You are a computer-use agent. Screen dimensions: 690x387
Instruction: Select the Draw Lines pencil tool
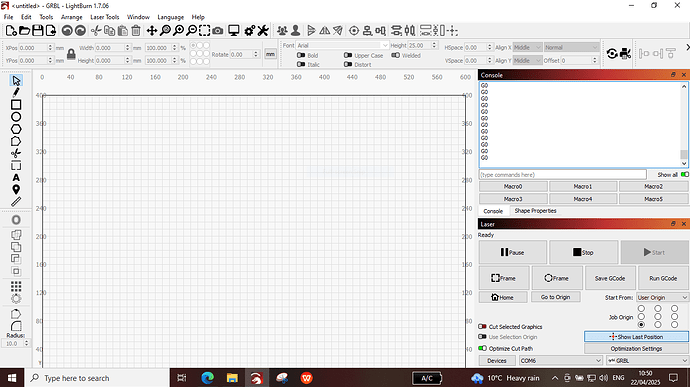[16, 92]
